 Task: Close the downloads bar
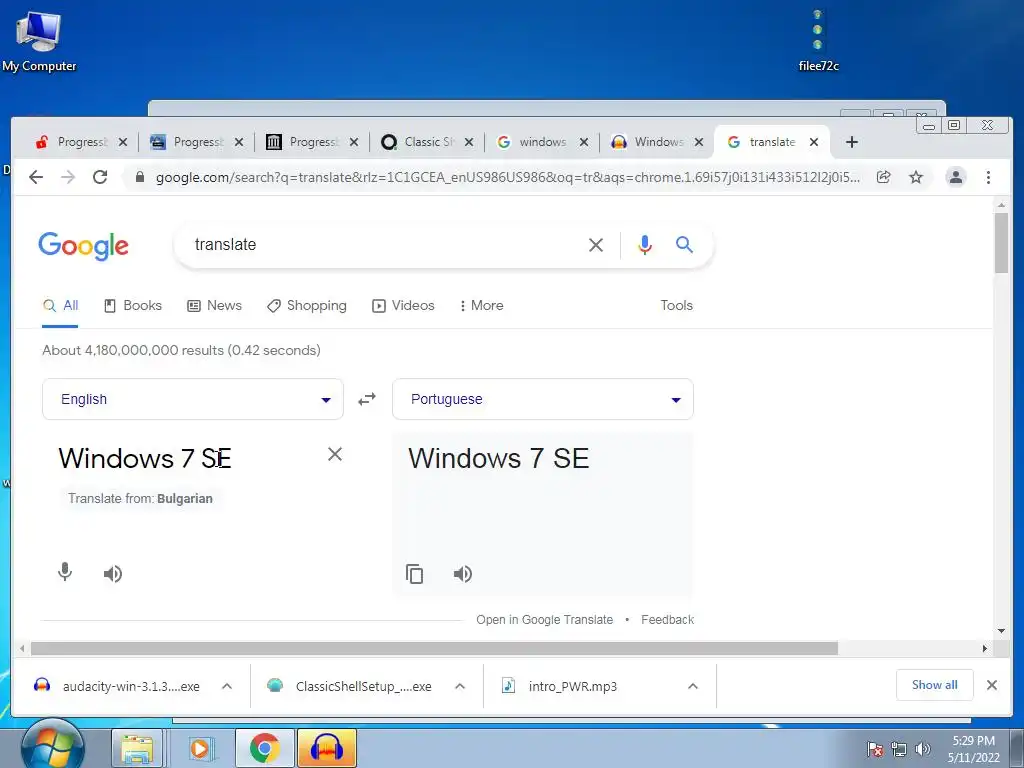click(991, 685)
